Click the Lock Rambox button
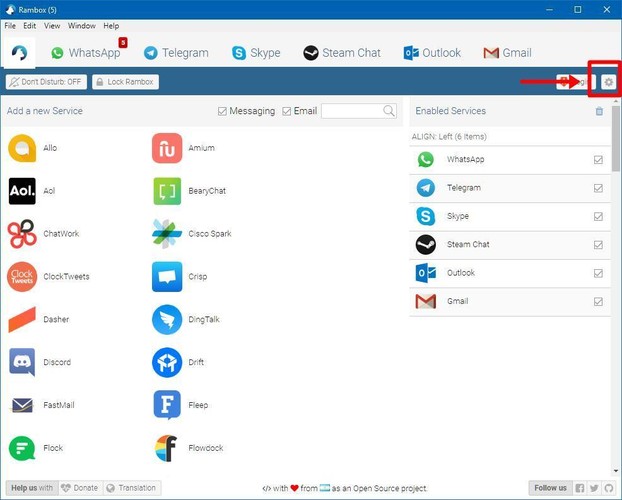This screenshot has height=500, width=622. pyautogui.click(x=125, y=82)
